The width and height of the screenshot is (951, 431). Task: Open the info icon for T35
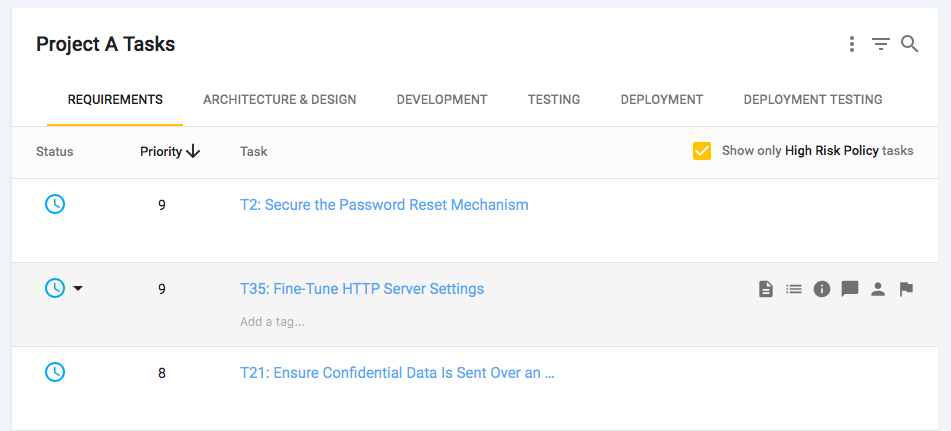[822, 289]
